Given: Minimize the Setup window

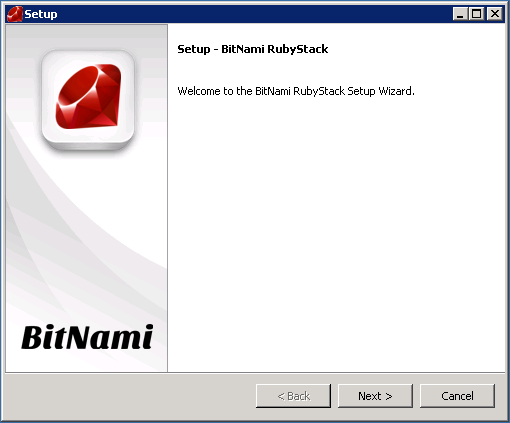Looking at the screenshot, I should [460, 14].
